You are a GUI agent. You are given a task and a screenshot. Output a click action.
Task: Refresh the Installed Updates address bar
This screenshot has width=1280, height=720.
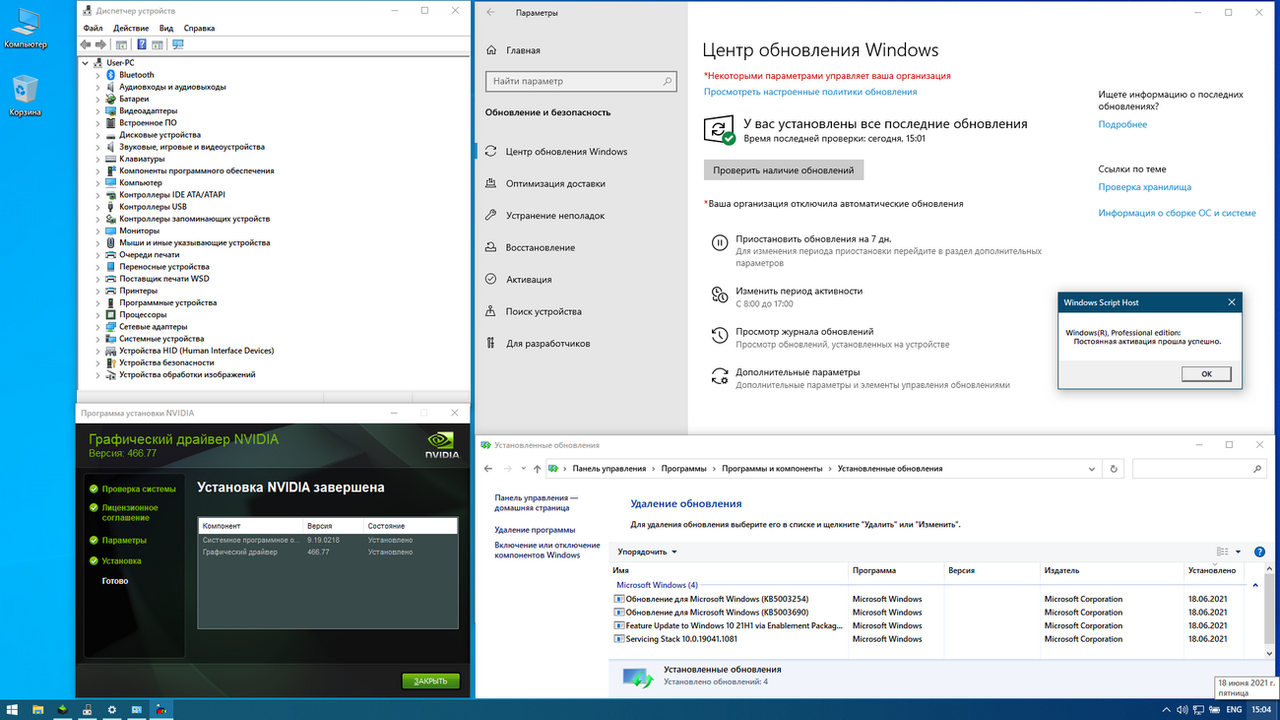(1114, 468)
